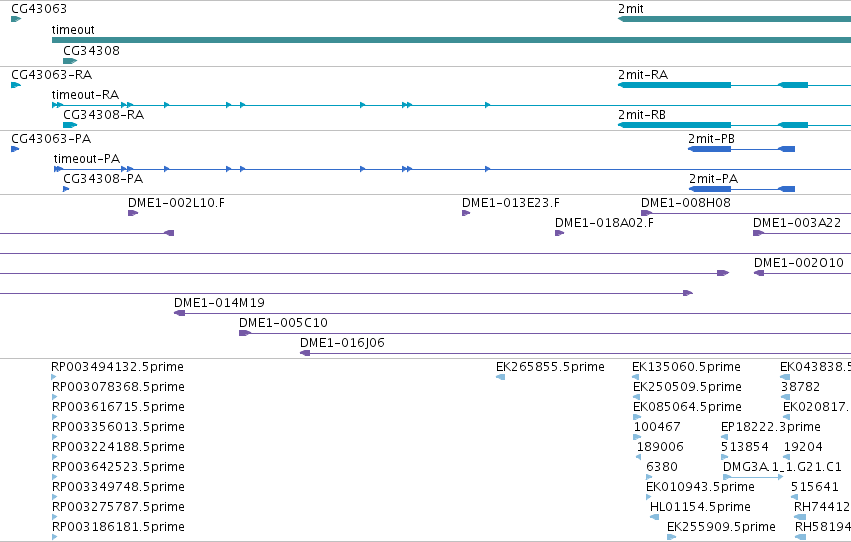851x542 pixels.
Task: Click the 2mit-PB protein label
Action: 712,138
